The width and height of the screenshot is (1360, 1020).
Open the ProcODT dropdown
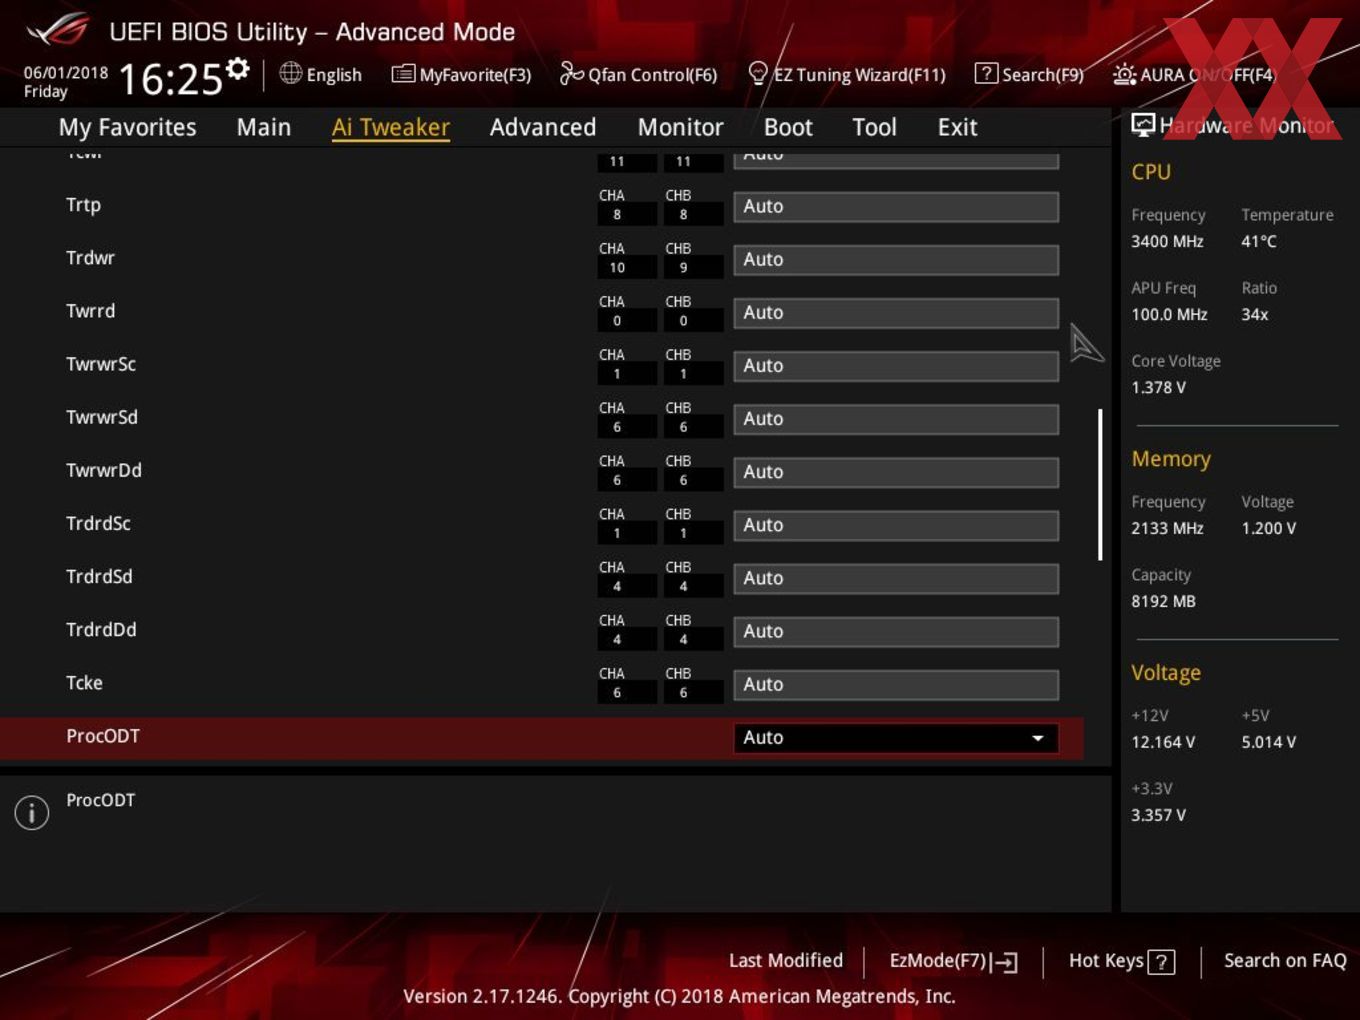[896, 738]
